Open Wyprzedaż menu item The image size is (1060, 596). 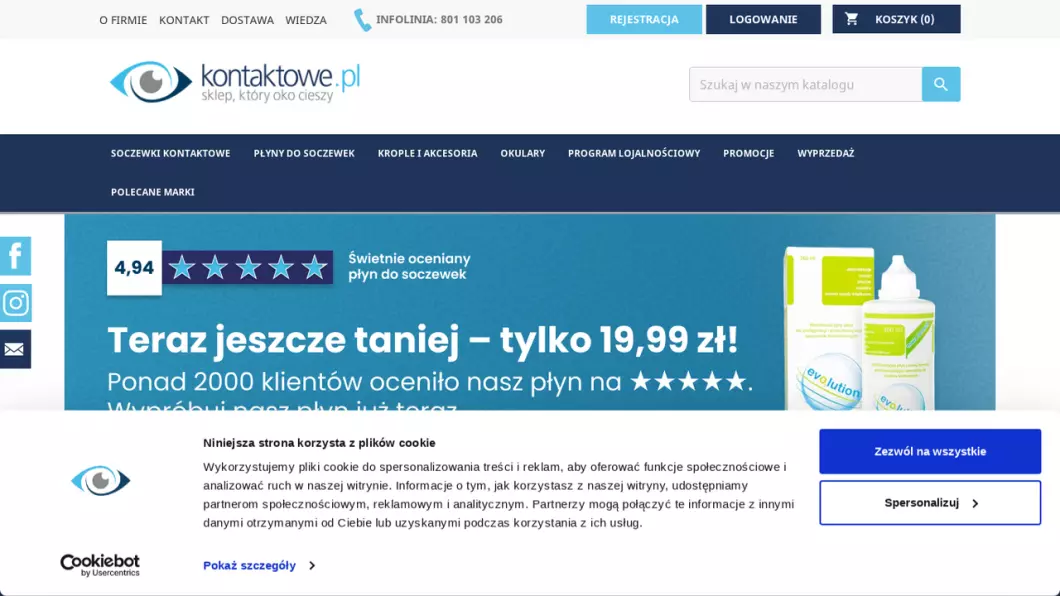[825, 153]
